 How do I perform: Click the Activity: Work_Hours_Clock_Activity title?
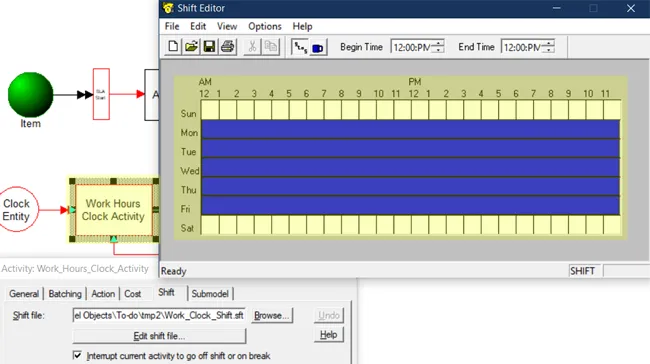(x=75, y=269)
